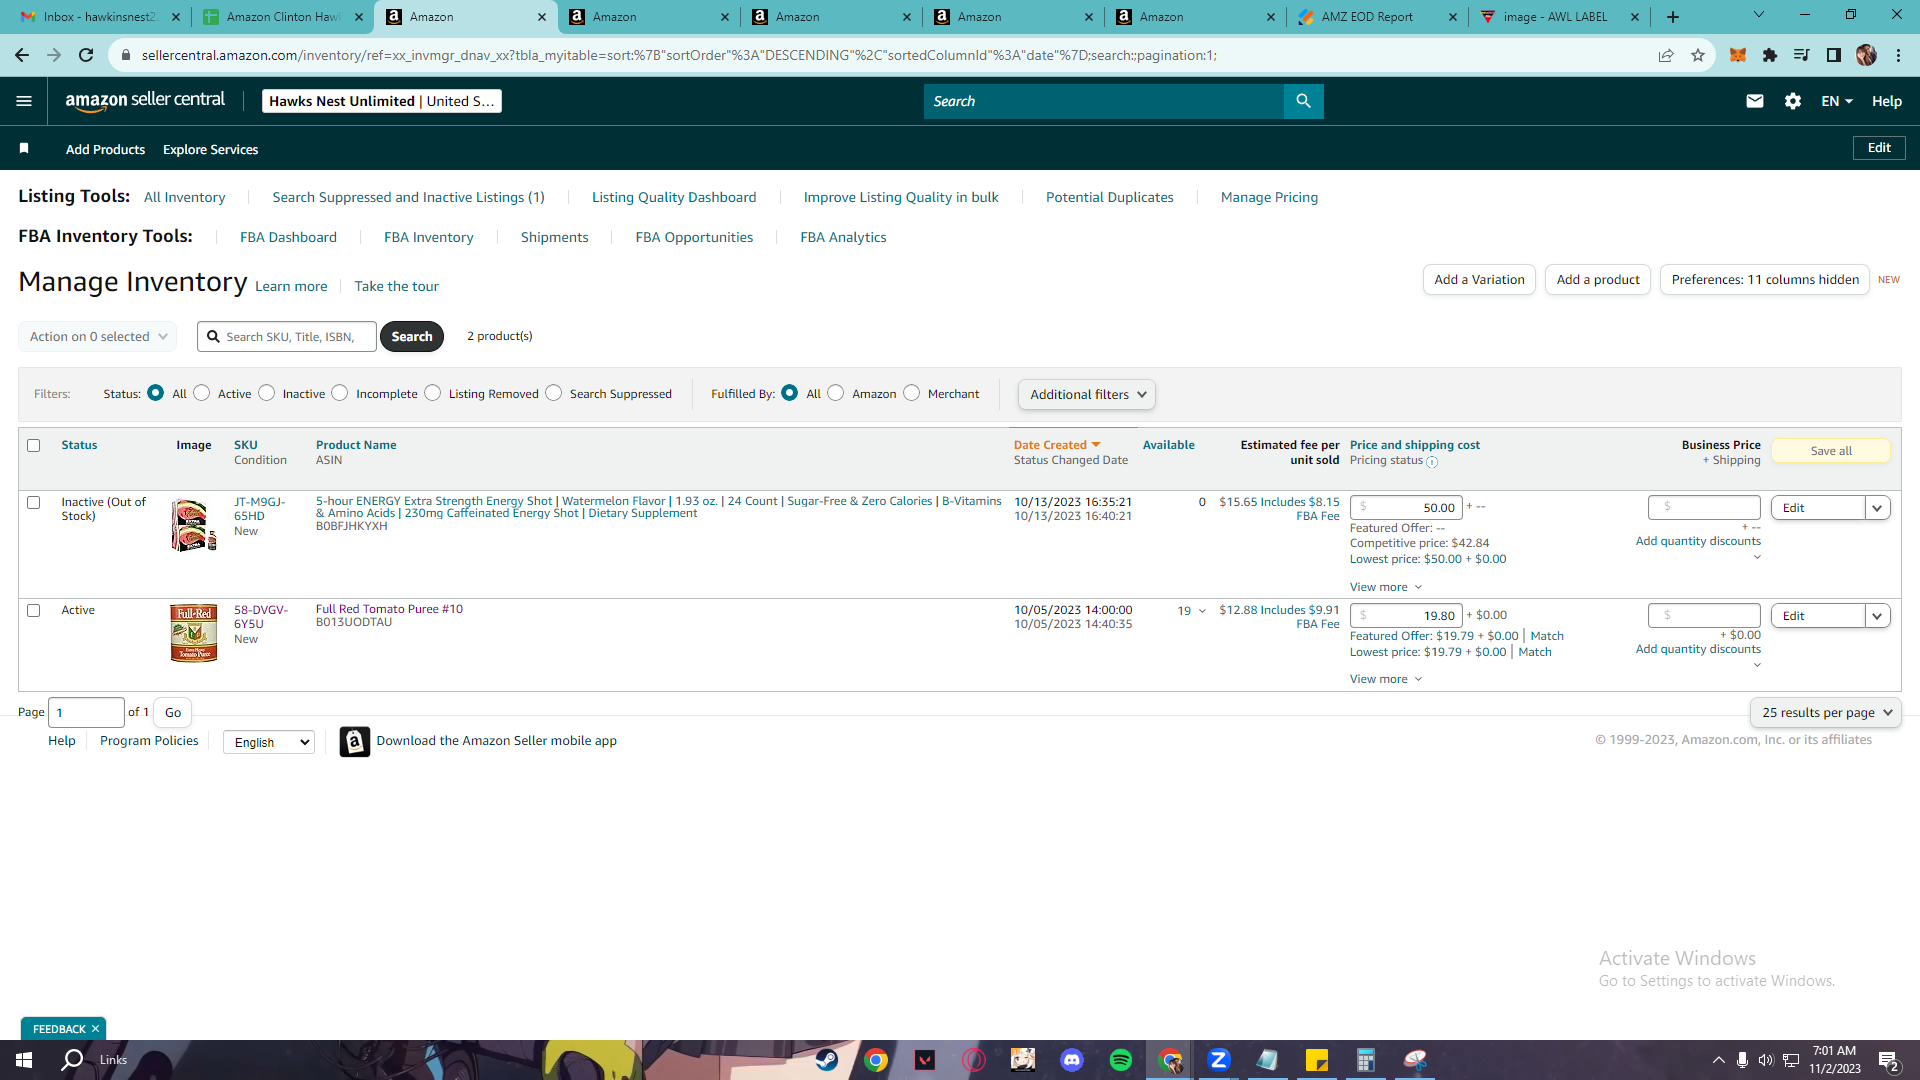
Task: Click the Pricing status info icon
Action: tap(1432, 462)
